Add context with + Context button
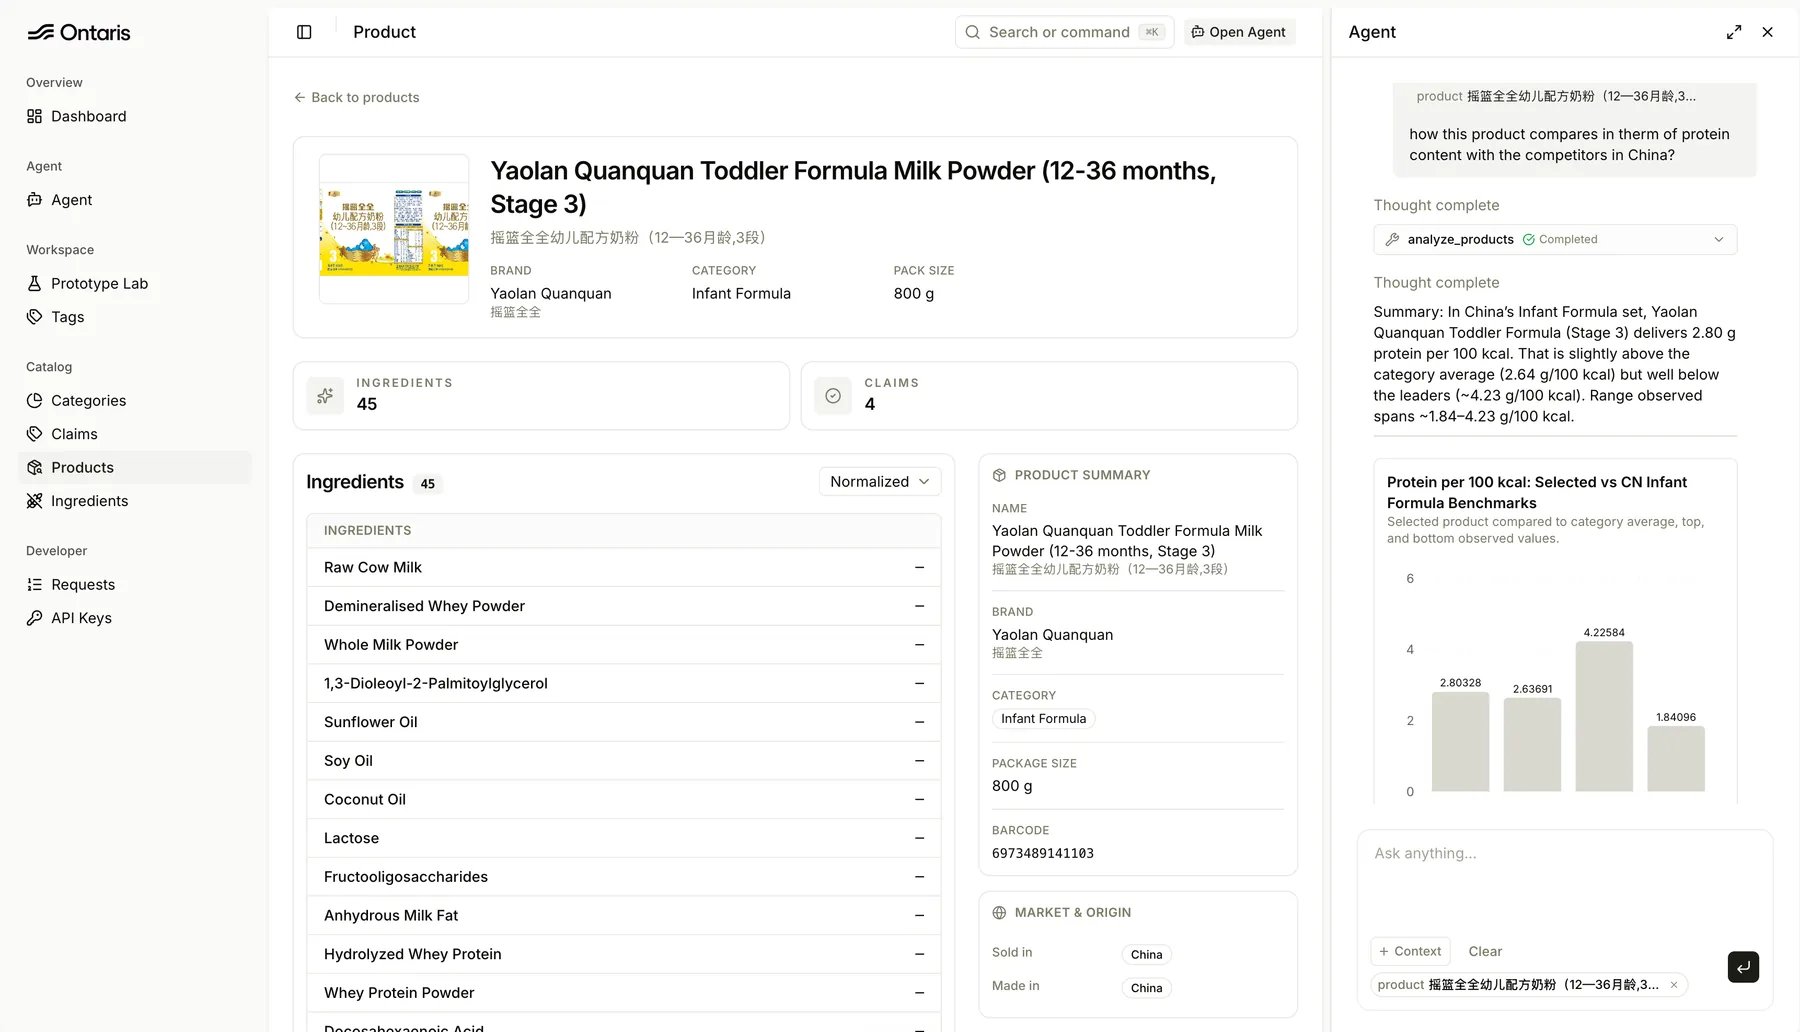1800x1032 pixels. click(x=1410, y=951)
